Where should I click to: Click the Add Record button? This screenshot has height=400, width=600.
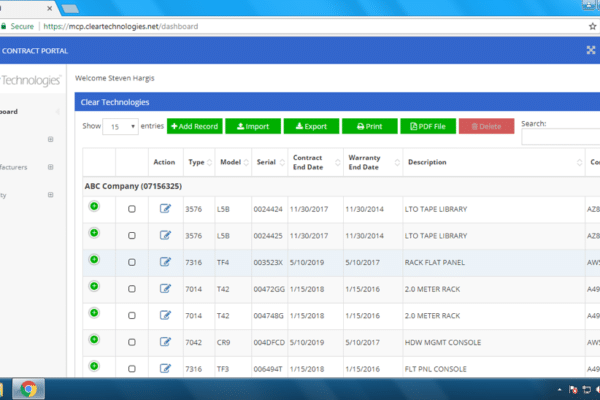coord(194,126)
